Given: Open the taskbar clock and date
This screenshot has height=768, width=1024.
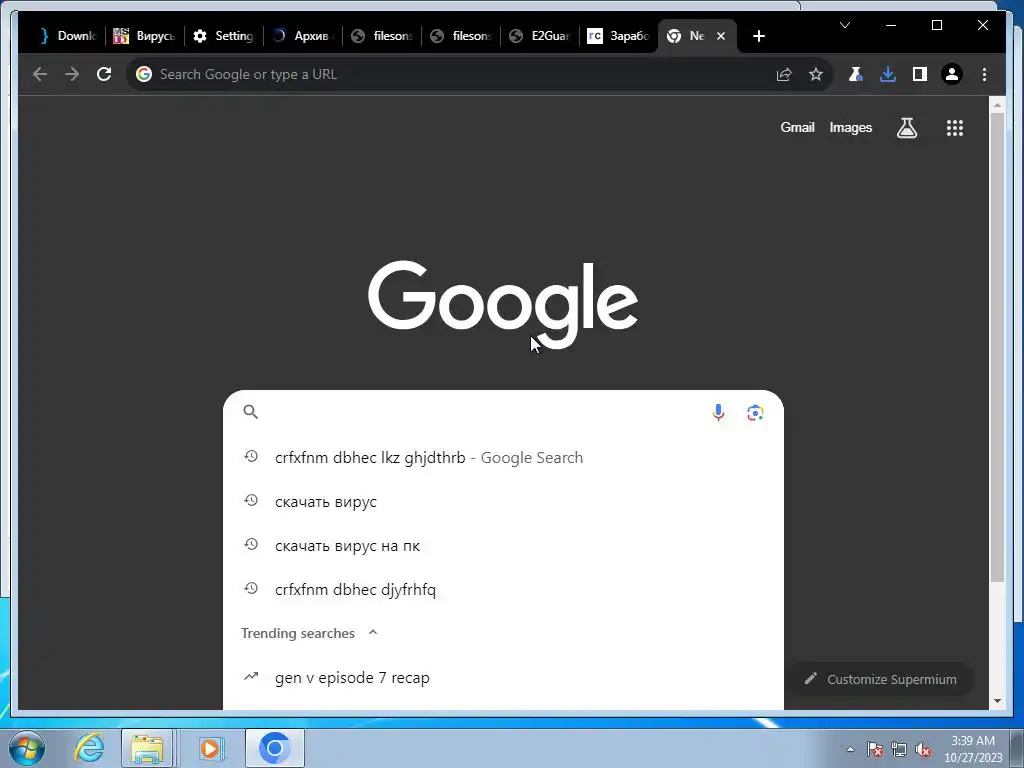Looking at the screenshot, I should pos(973,749).
